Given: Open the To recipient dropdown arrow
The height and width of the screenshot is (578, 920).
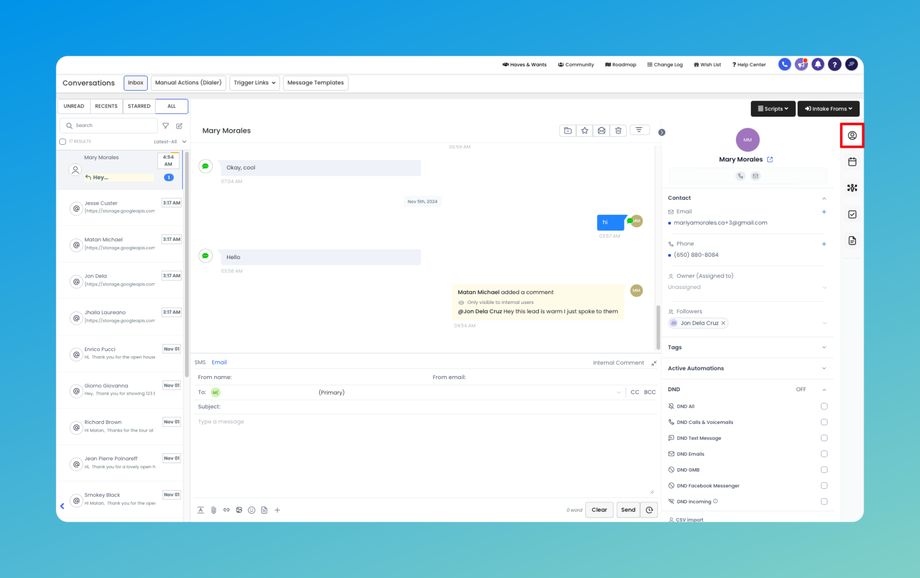Looking at the screenshot, I should pyautogui.click(x=618, y=393).
